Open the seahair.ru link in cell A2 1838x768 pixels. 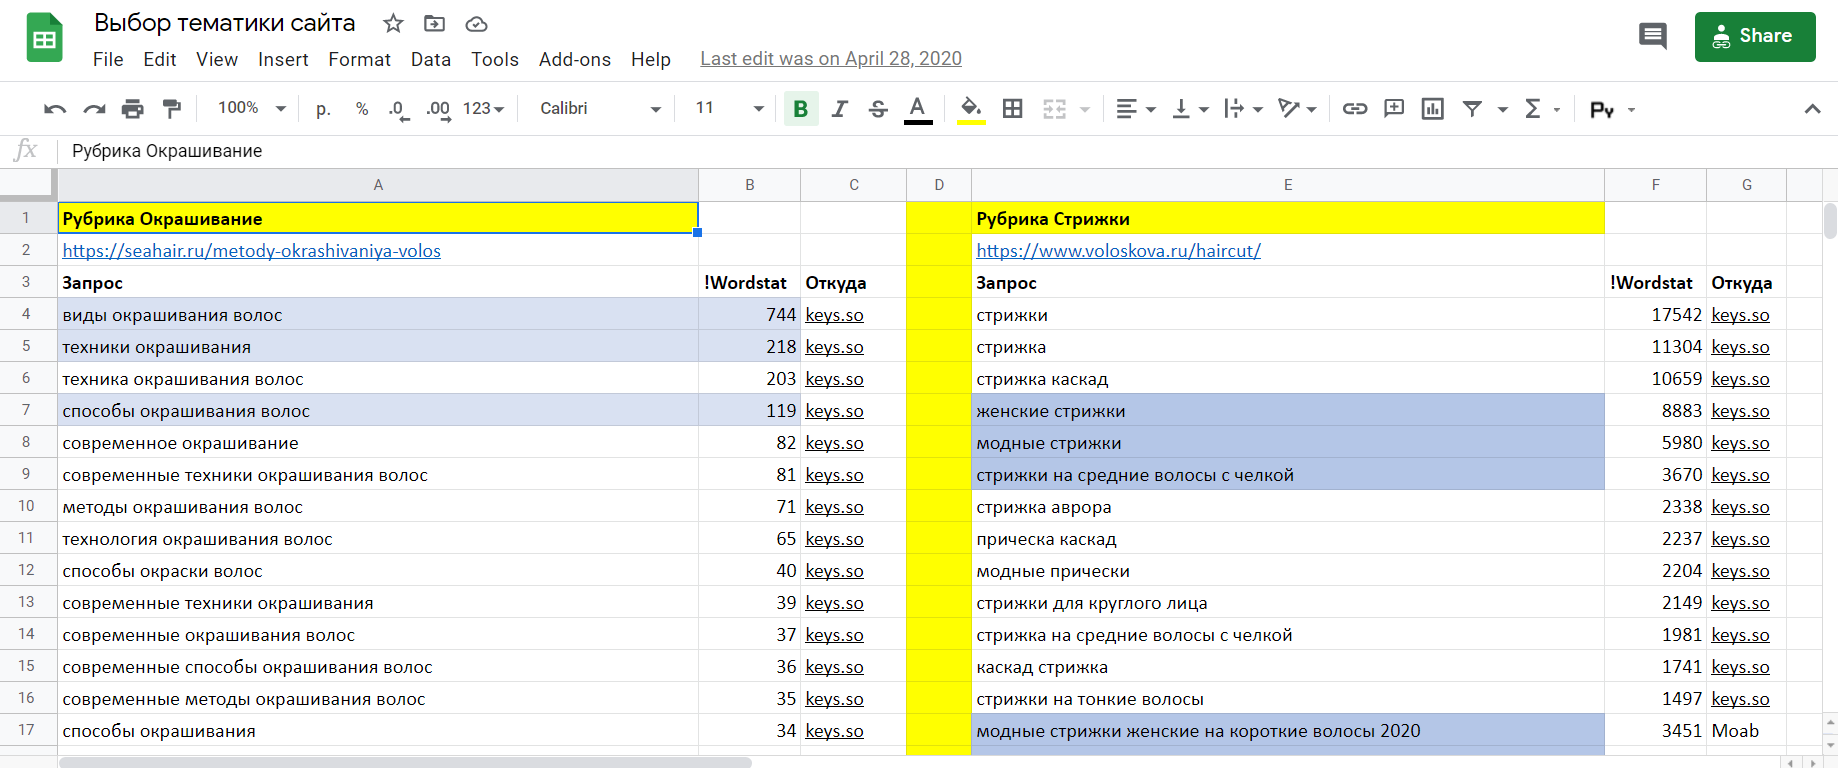click(251, 251)
